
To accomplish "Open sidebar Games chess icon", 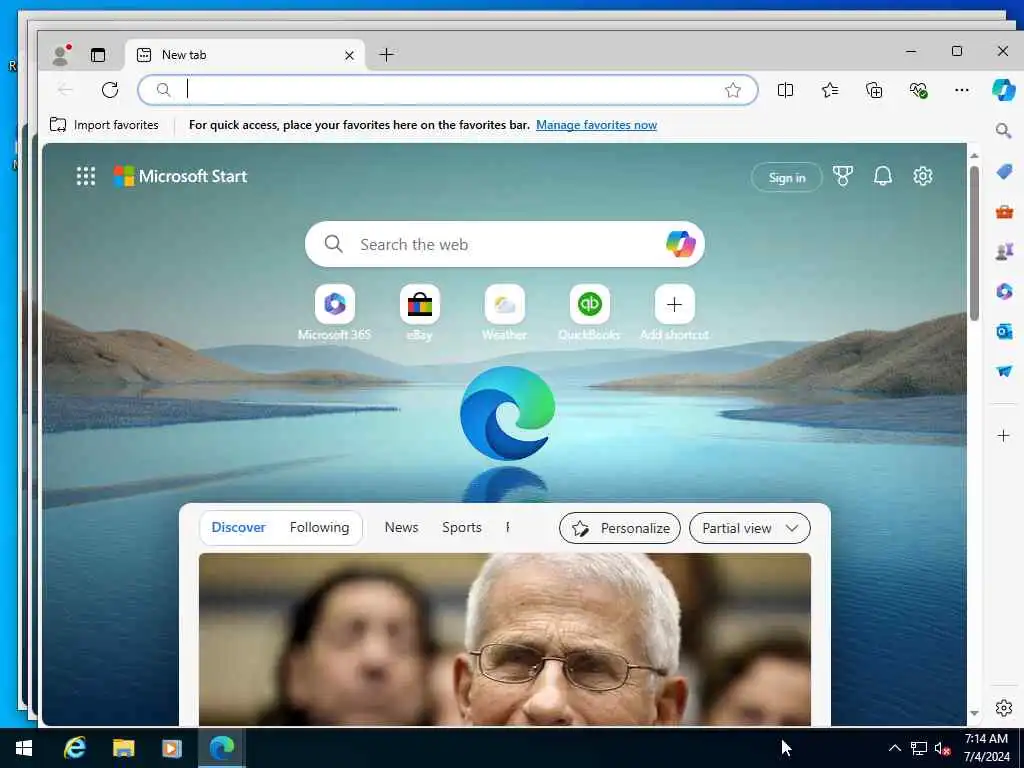I will [x=1004, y=251].
